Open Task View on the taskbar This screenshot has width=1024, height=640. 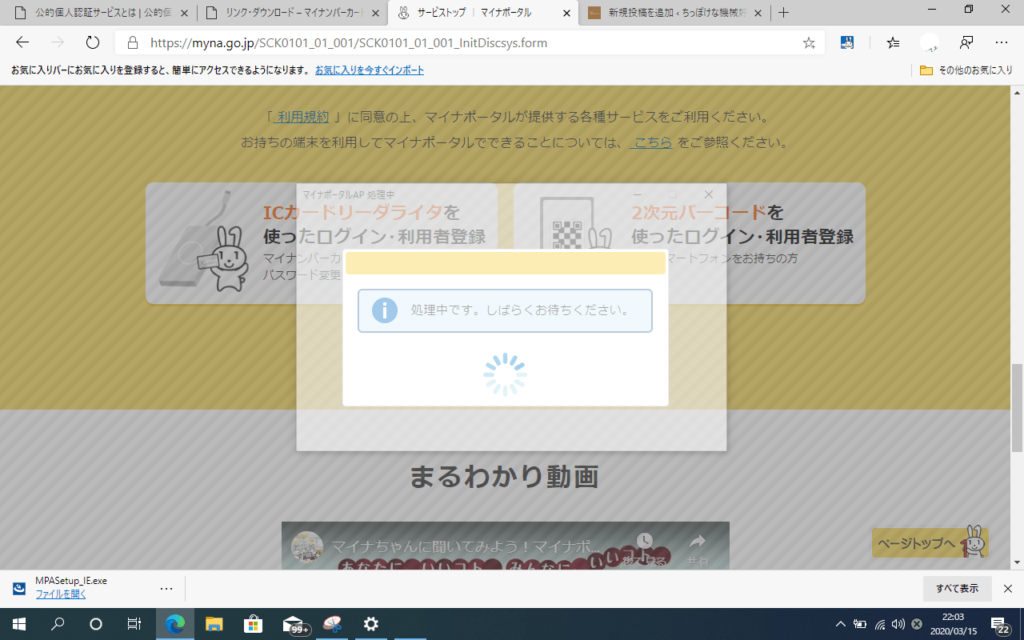click(x=134, y=624)
